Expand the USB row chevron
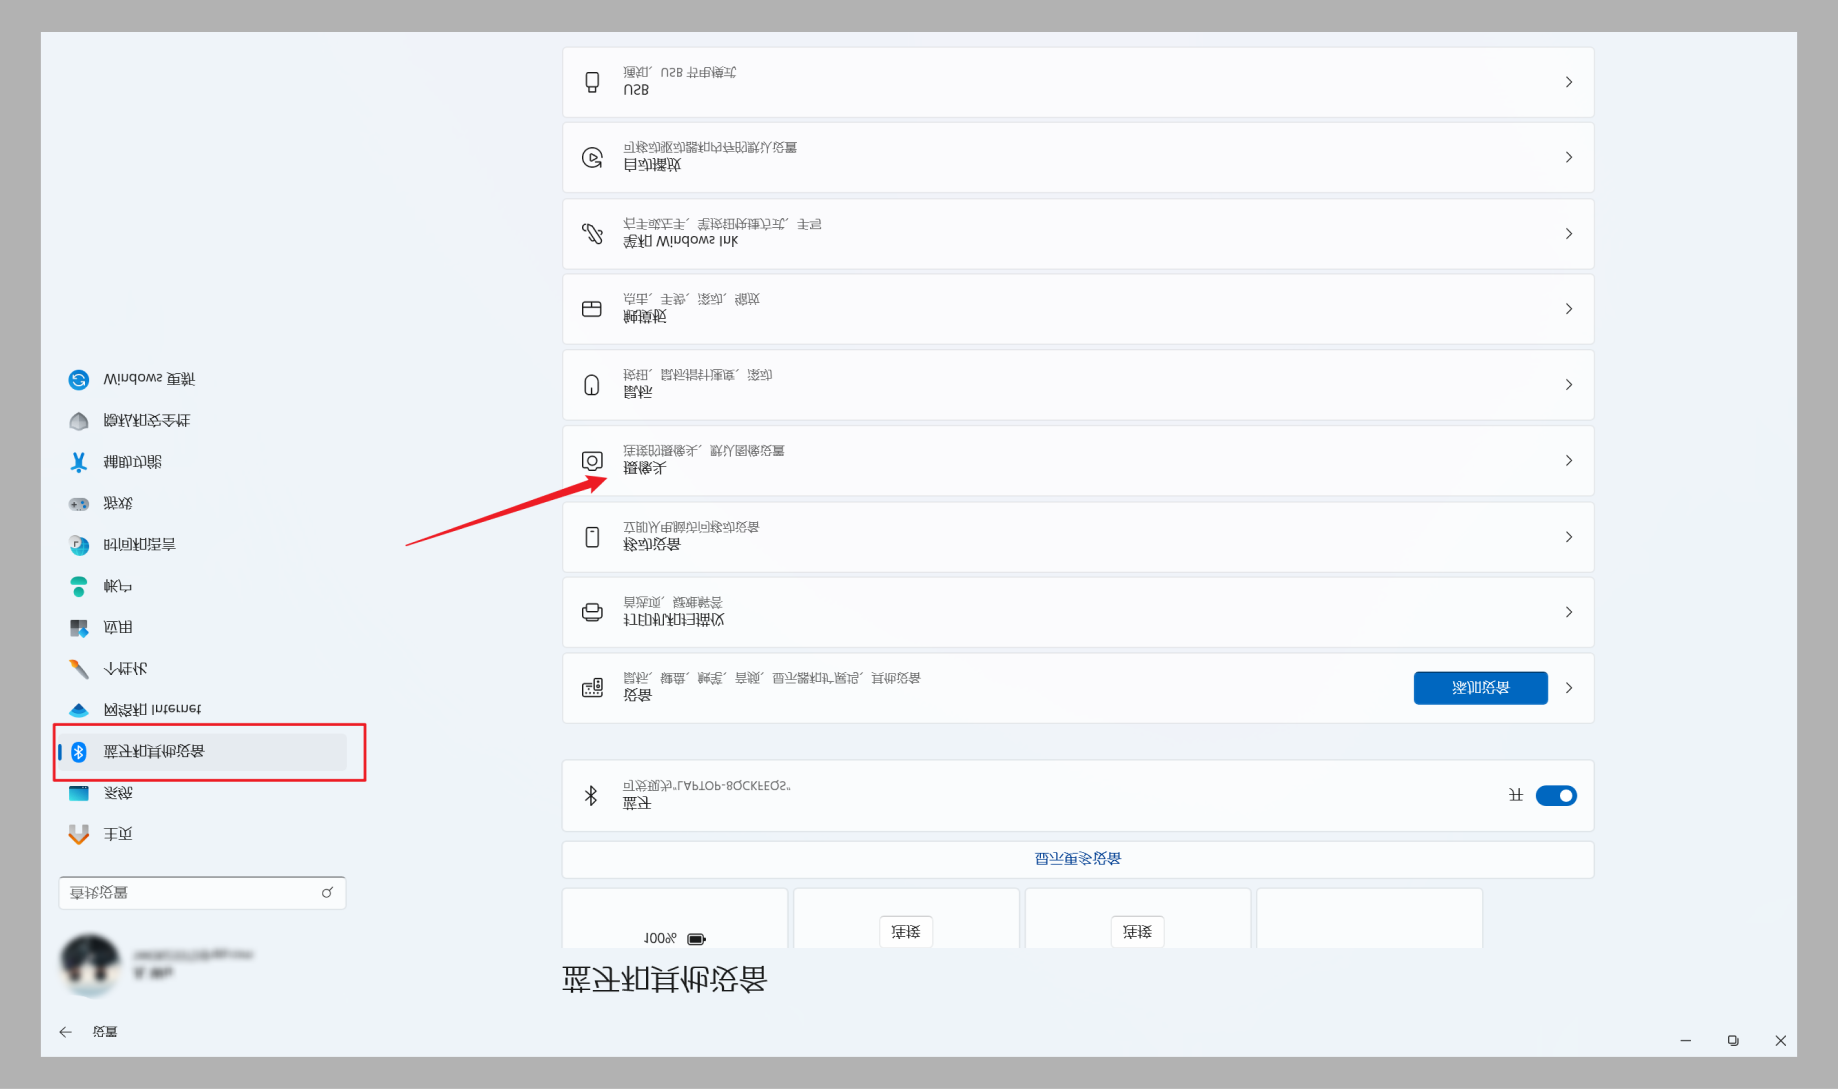 1569,82
